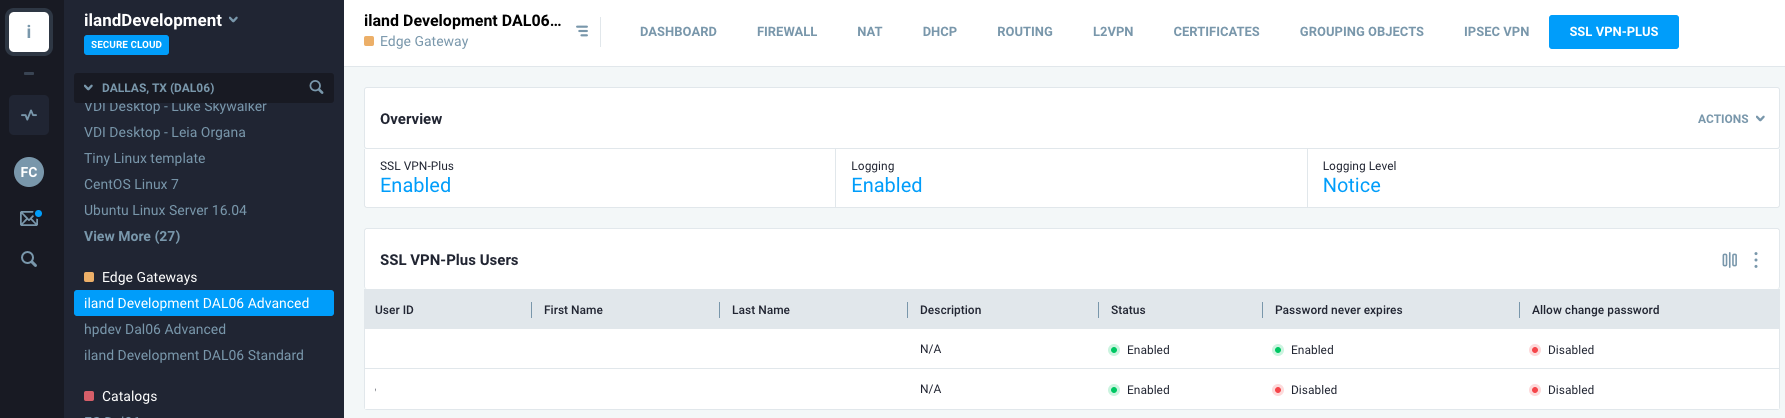Open the list menu beside the Edge Gateway title
The width and height of the screenshot is (1785, 418).
click(582, 32)
